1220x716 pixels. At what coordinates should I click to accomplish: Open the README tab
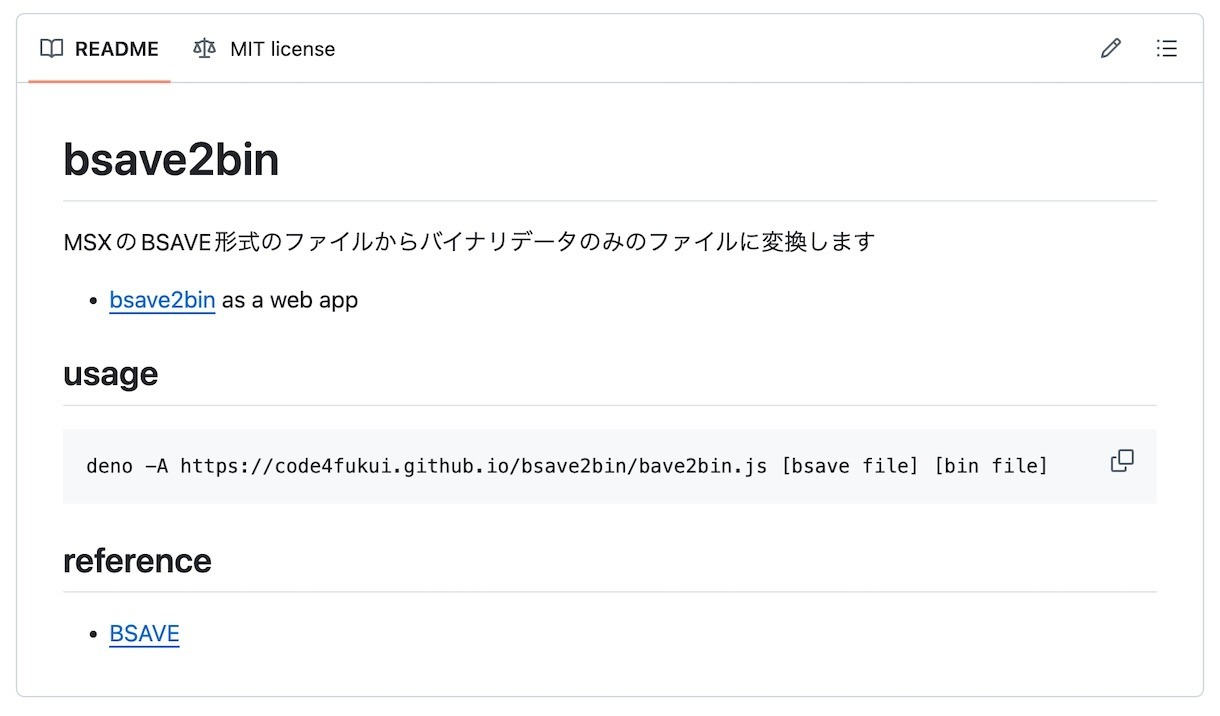click(x=99, y=48)
